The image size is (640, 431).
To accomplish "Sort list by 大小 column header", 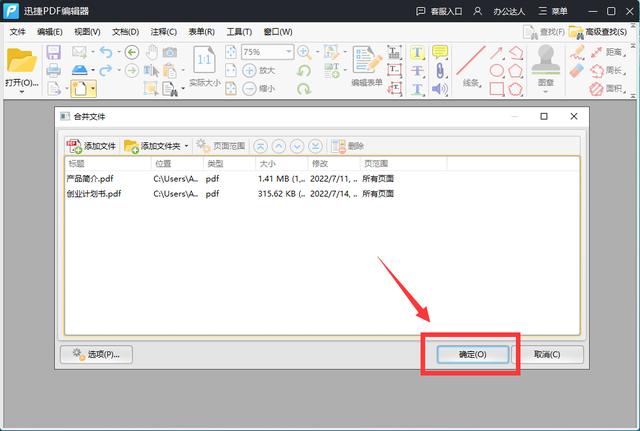I will click(267, 163).
